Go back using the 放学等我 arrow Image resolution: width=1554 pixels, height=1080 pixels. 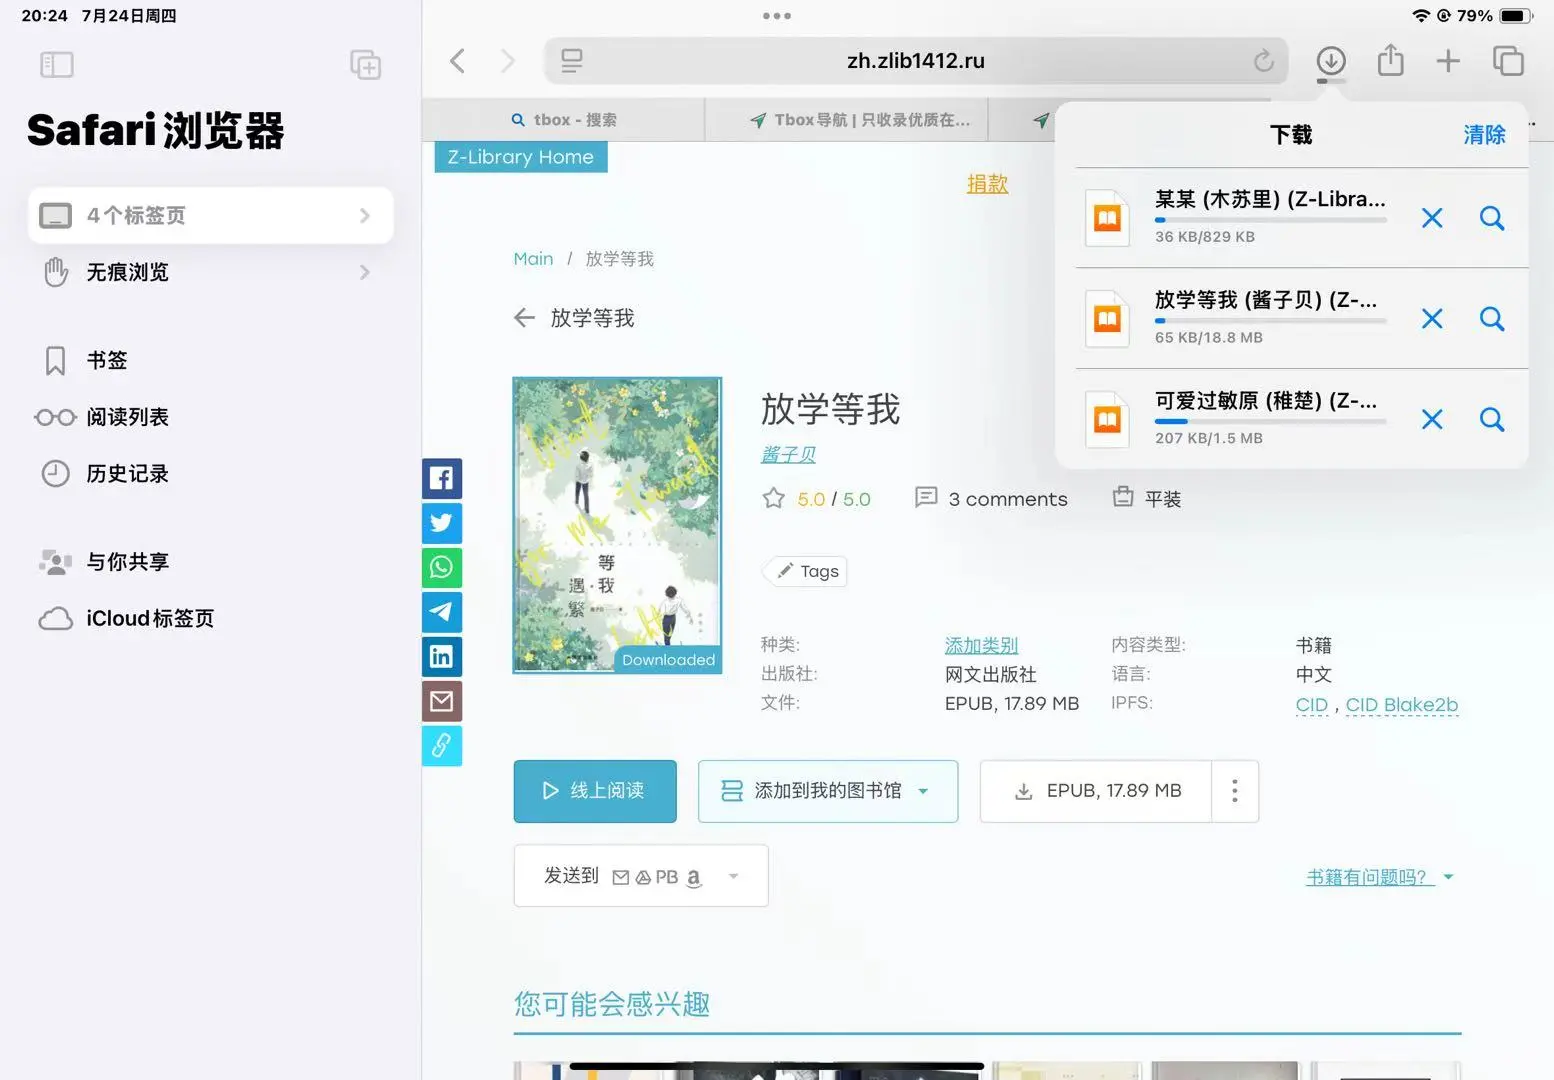[x=524, y=318]
